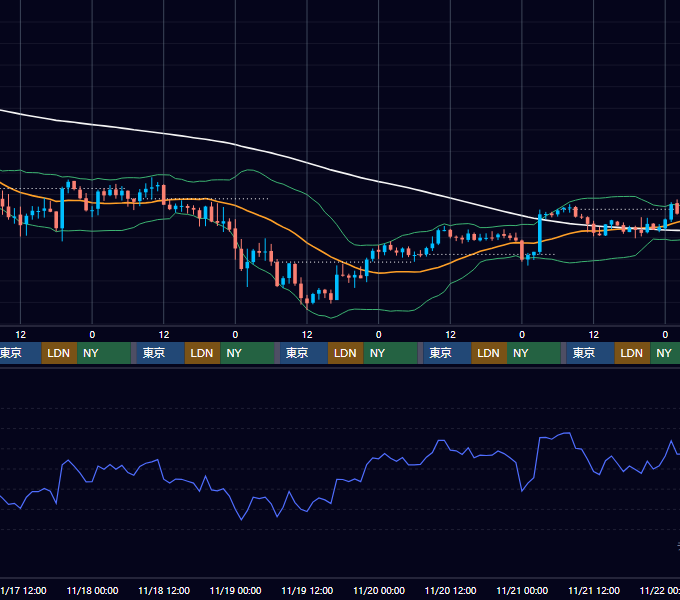Viewport: 680px width, 600px height.
Task: Click the hour label 12 above 11/19 12:00
Action: (x=307, y=335)
